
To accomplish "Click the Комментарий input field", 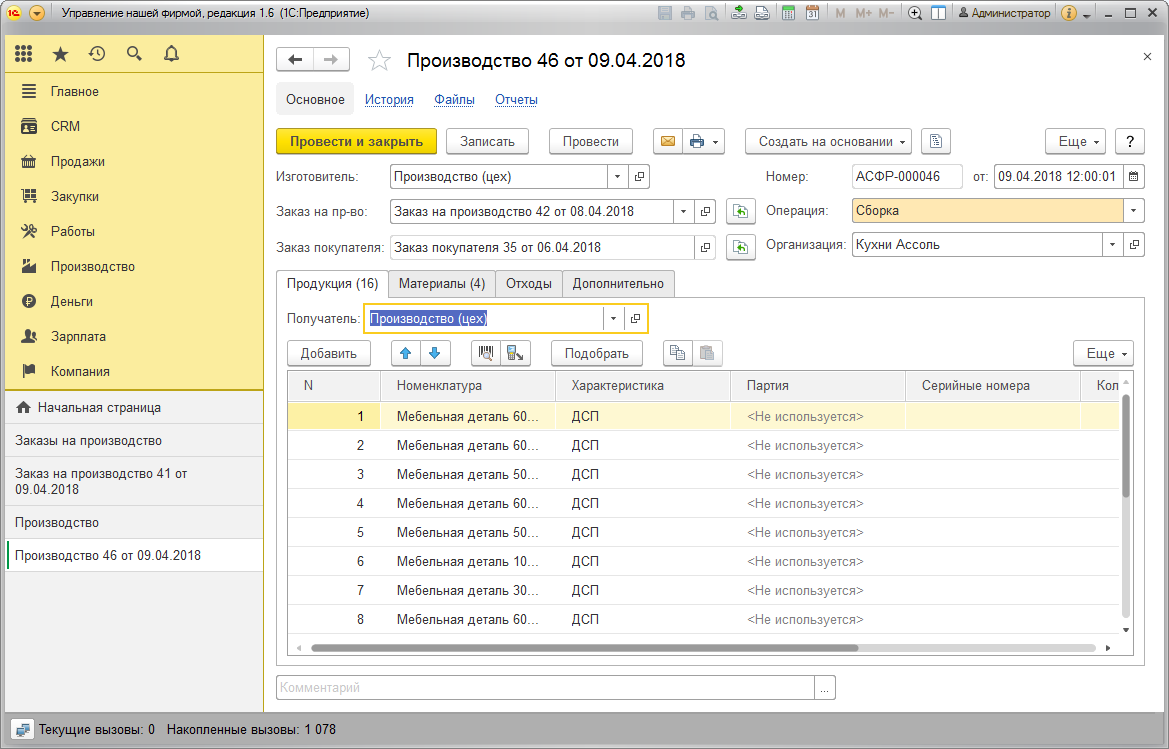I will click(546, 687).
